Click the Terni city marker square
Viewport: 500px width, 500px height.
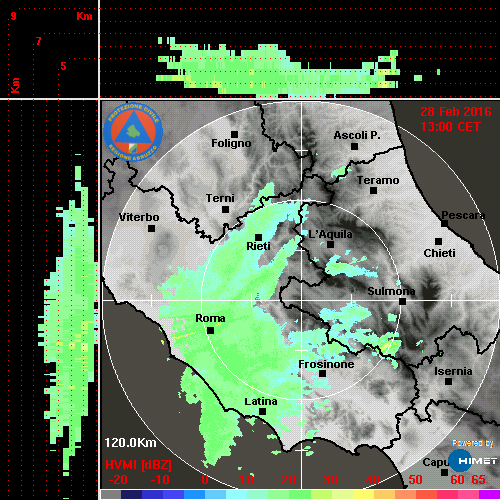point(225,209)
